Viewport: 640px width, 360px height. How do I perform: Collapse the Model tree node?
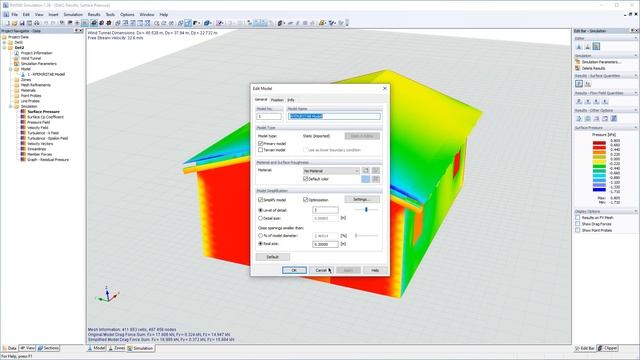click(x=11, y=69)
